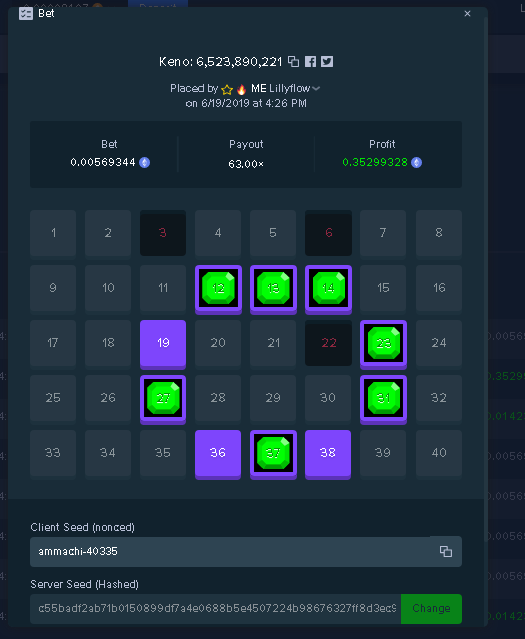
Task: Click gem tile number 13
Action: tap(273, 289)
